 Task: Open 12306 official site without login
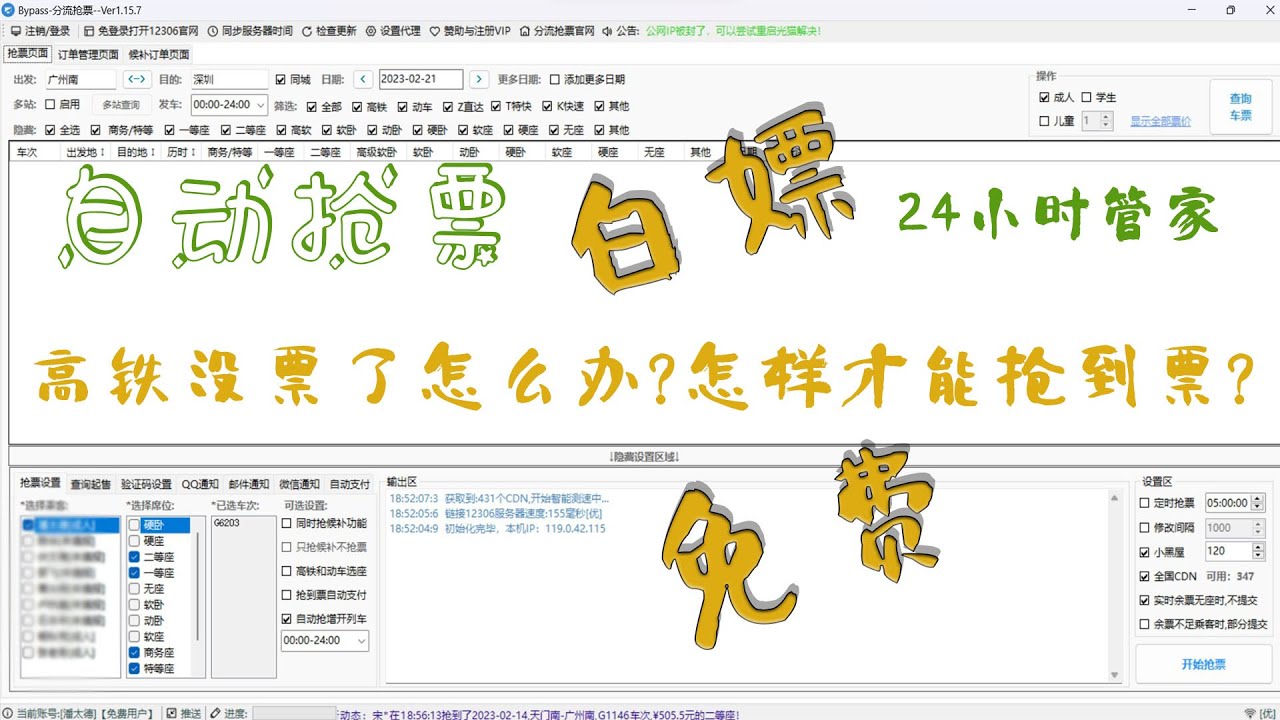tap(141, 31)
